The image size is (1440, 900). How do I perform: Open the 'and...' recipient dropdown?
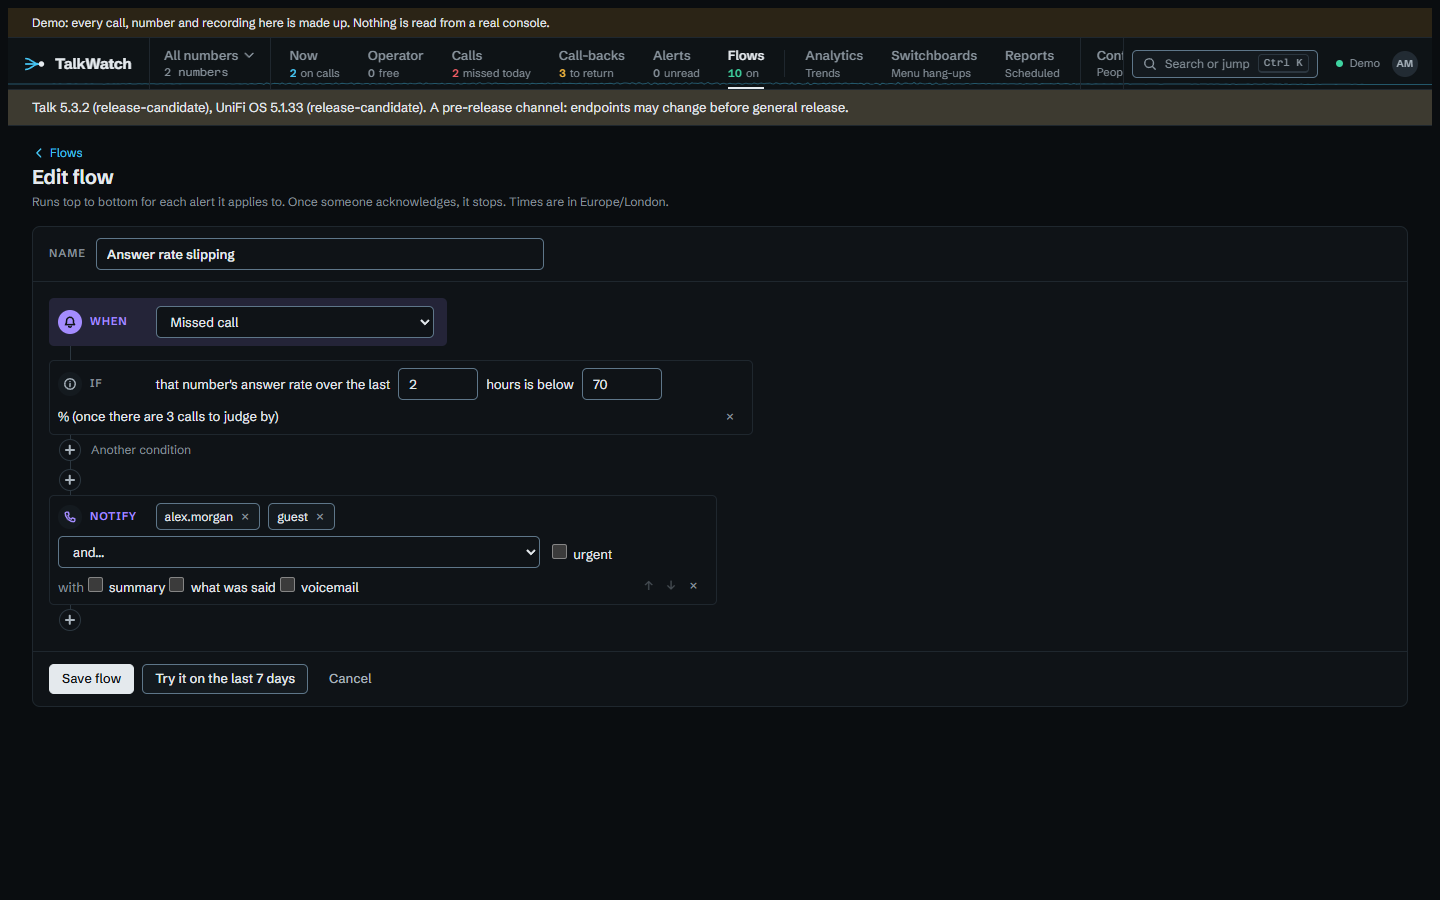(299, 552)
